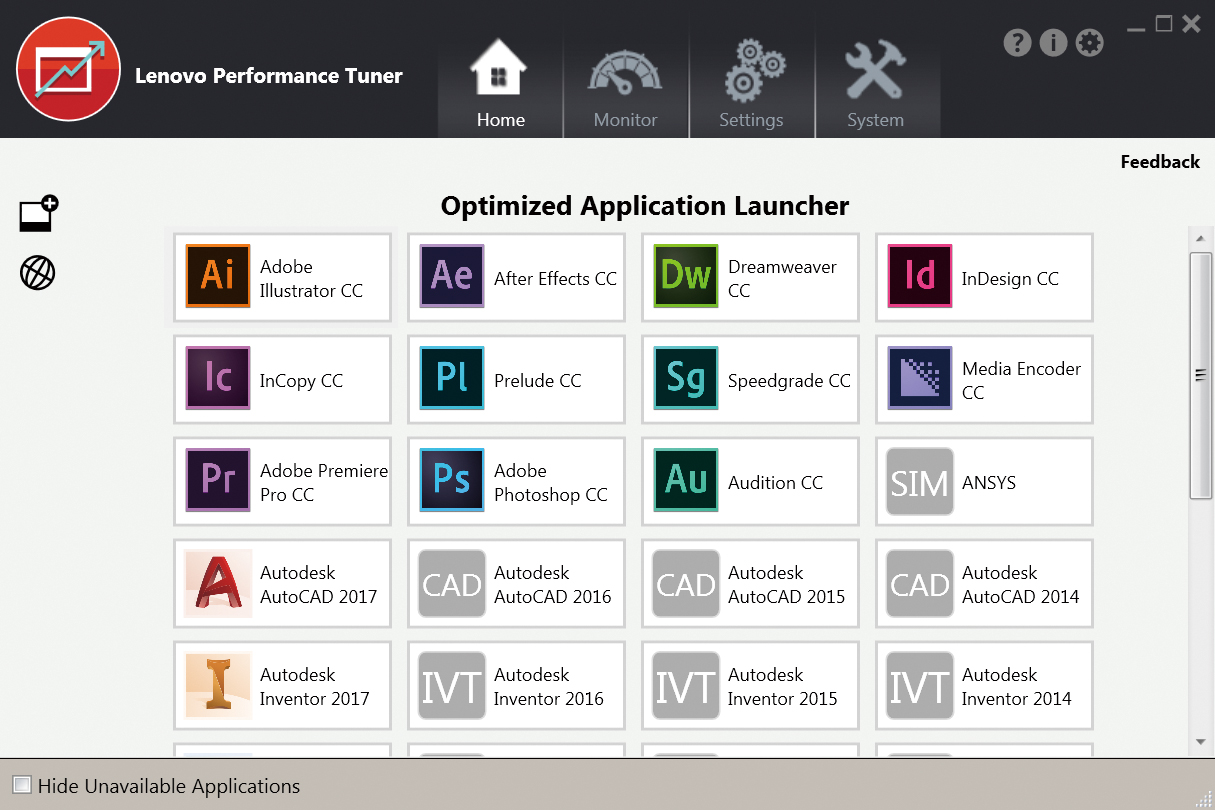Click the "Autodesk AutoCAD 2015" label
This screenshot has height=810, width=1215.
(786, 585)
